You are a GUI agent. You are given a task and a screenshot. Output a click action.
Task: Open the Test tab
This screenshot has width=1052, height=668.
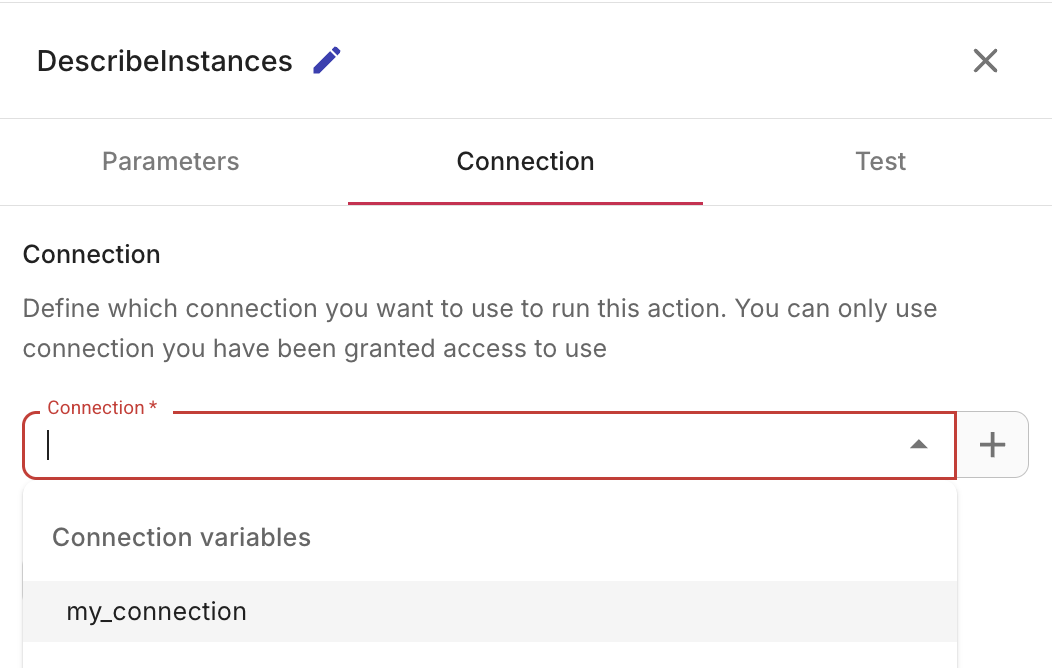(x=880, y=161)
